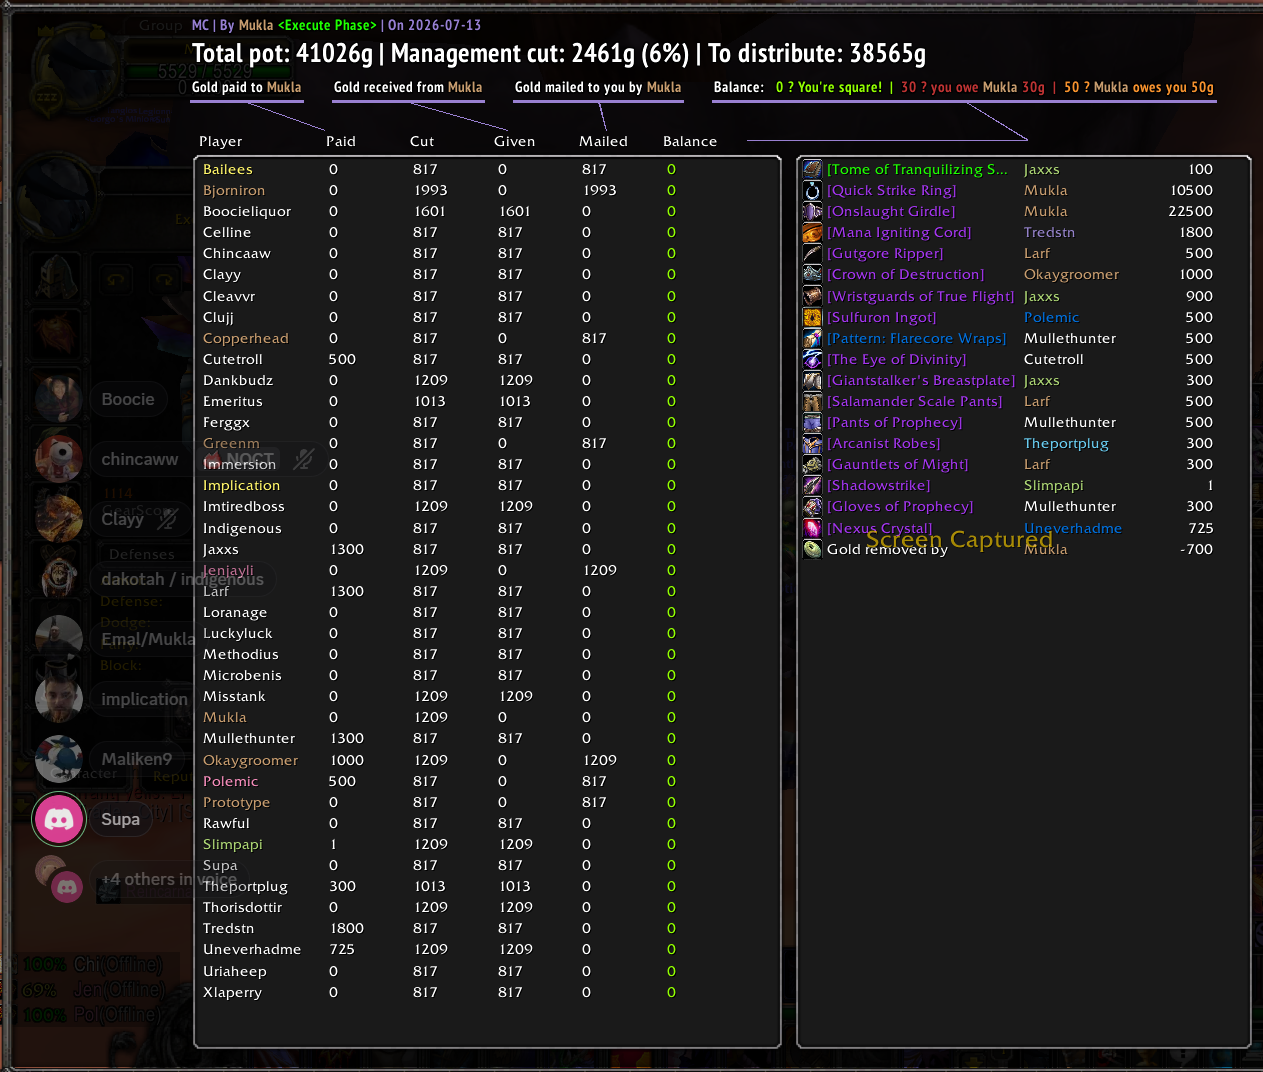This screenshot has height=1072, width=1263.
Task: Click the Cut column header
Action: tap(422, 141)
